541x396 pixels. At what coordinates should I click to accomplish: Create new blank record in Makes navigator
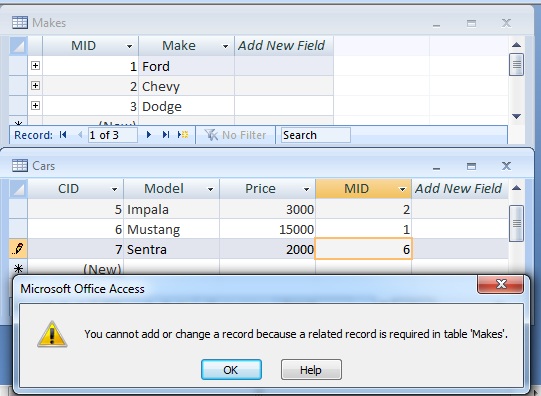point(183,135)
